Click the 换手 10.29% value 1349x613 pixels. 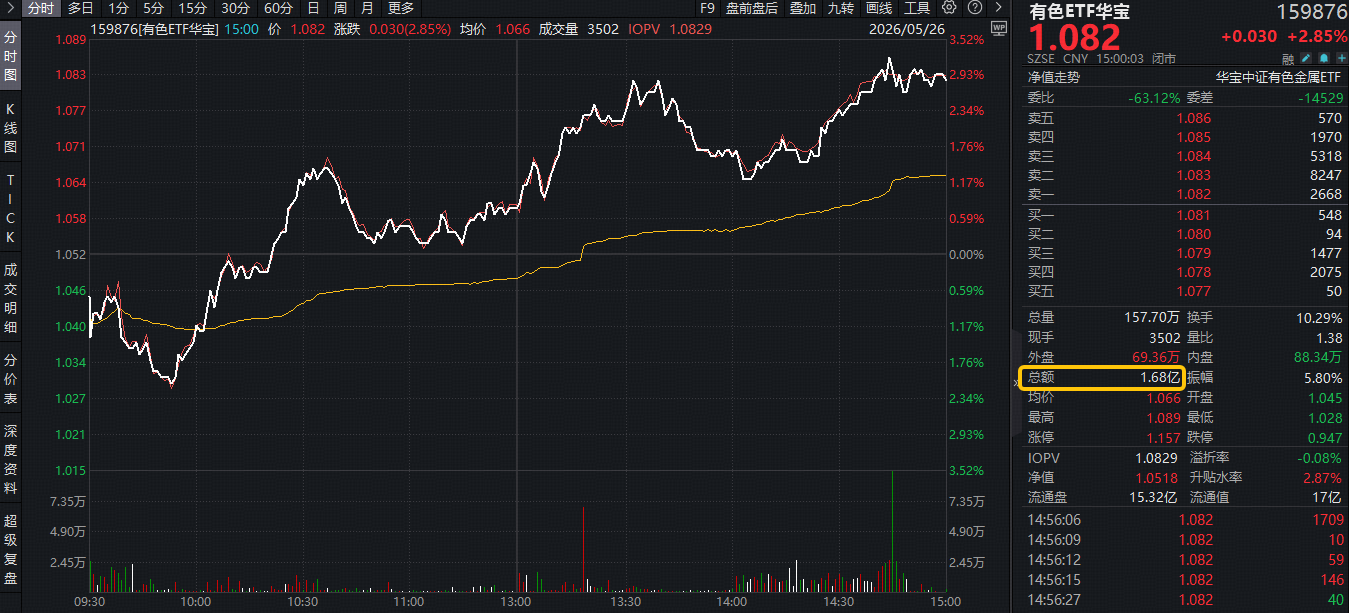click(x=1318, y=317)
